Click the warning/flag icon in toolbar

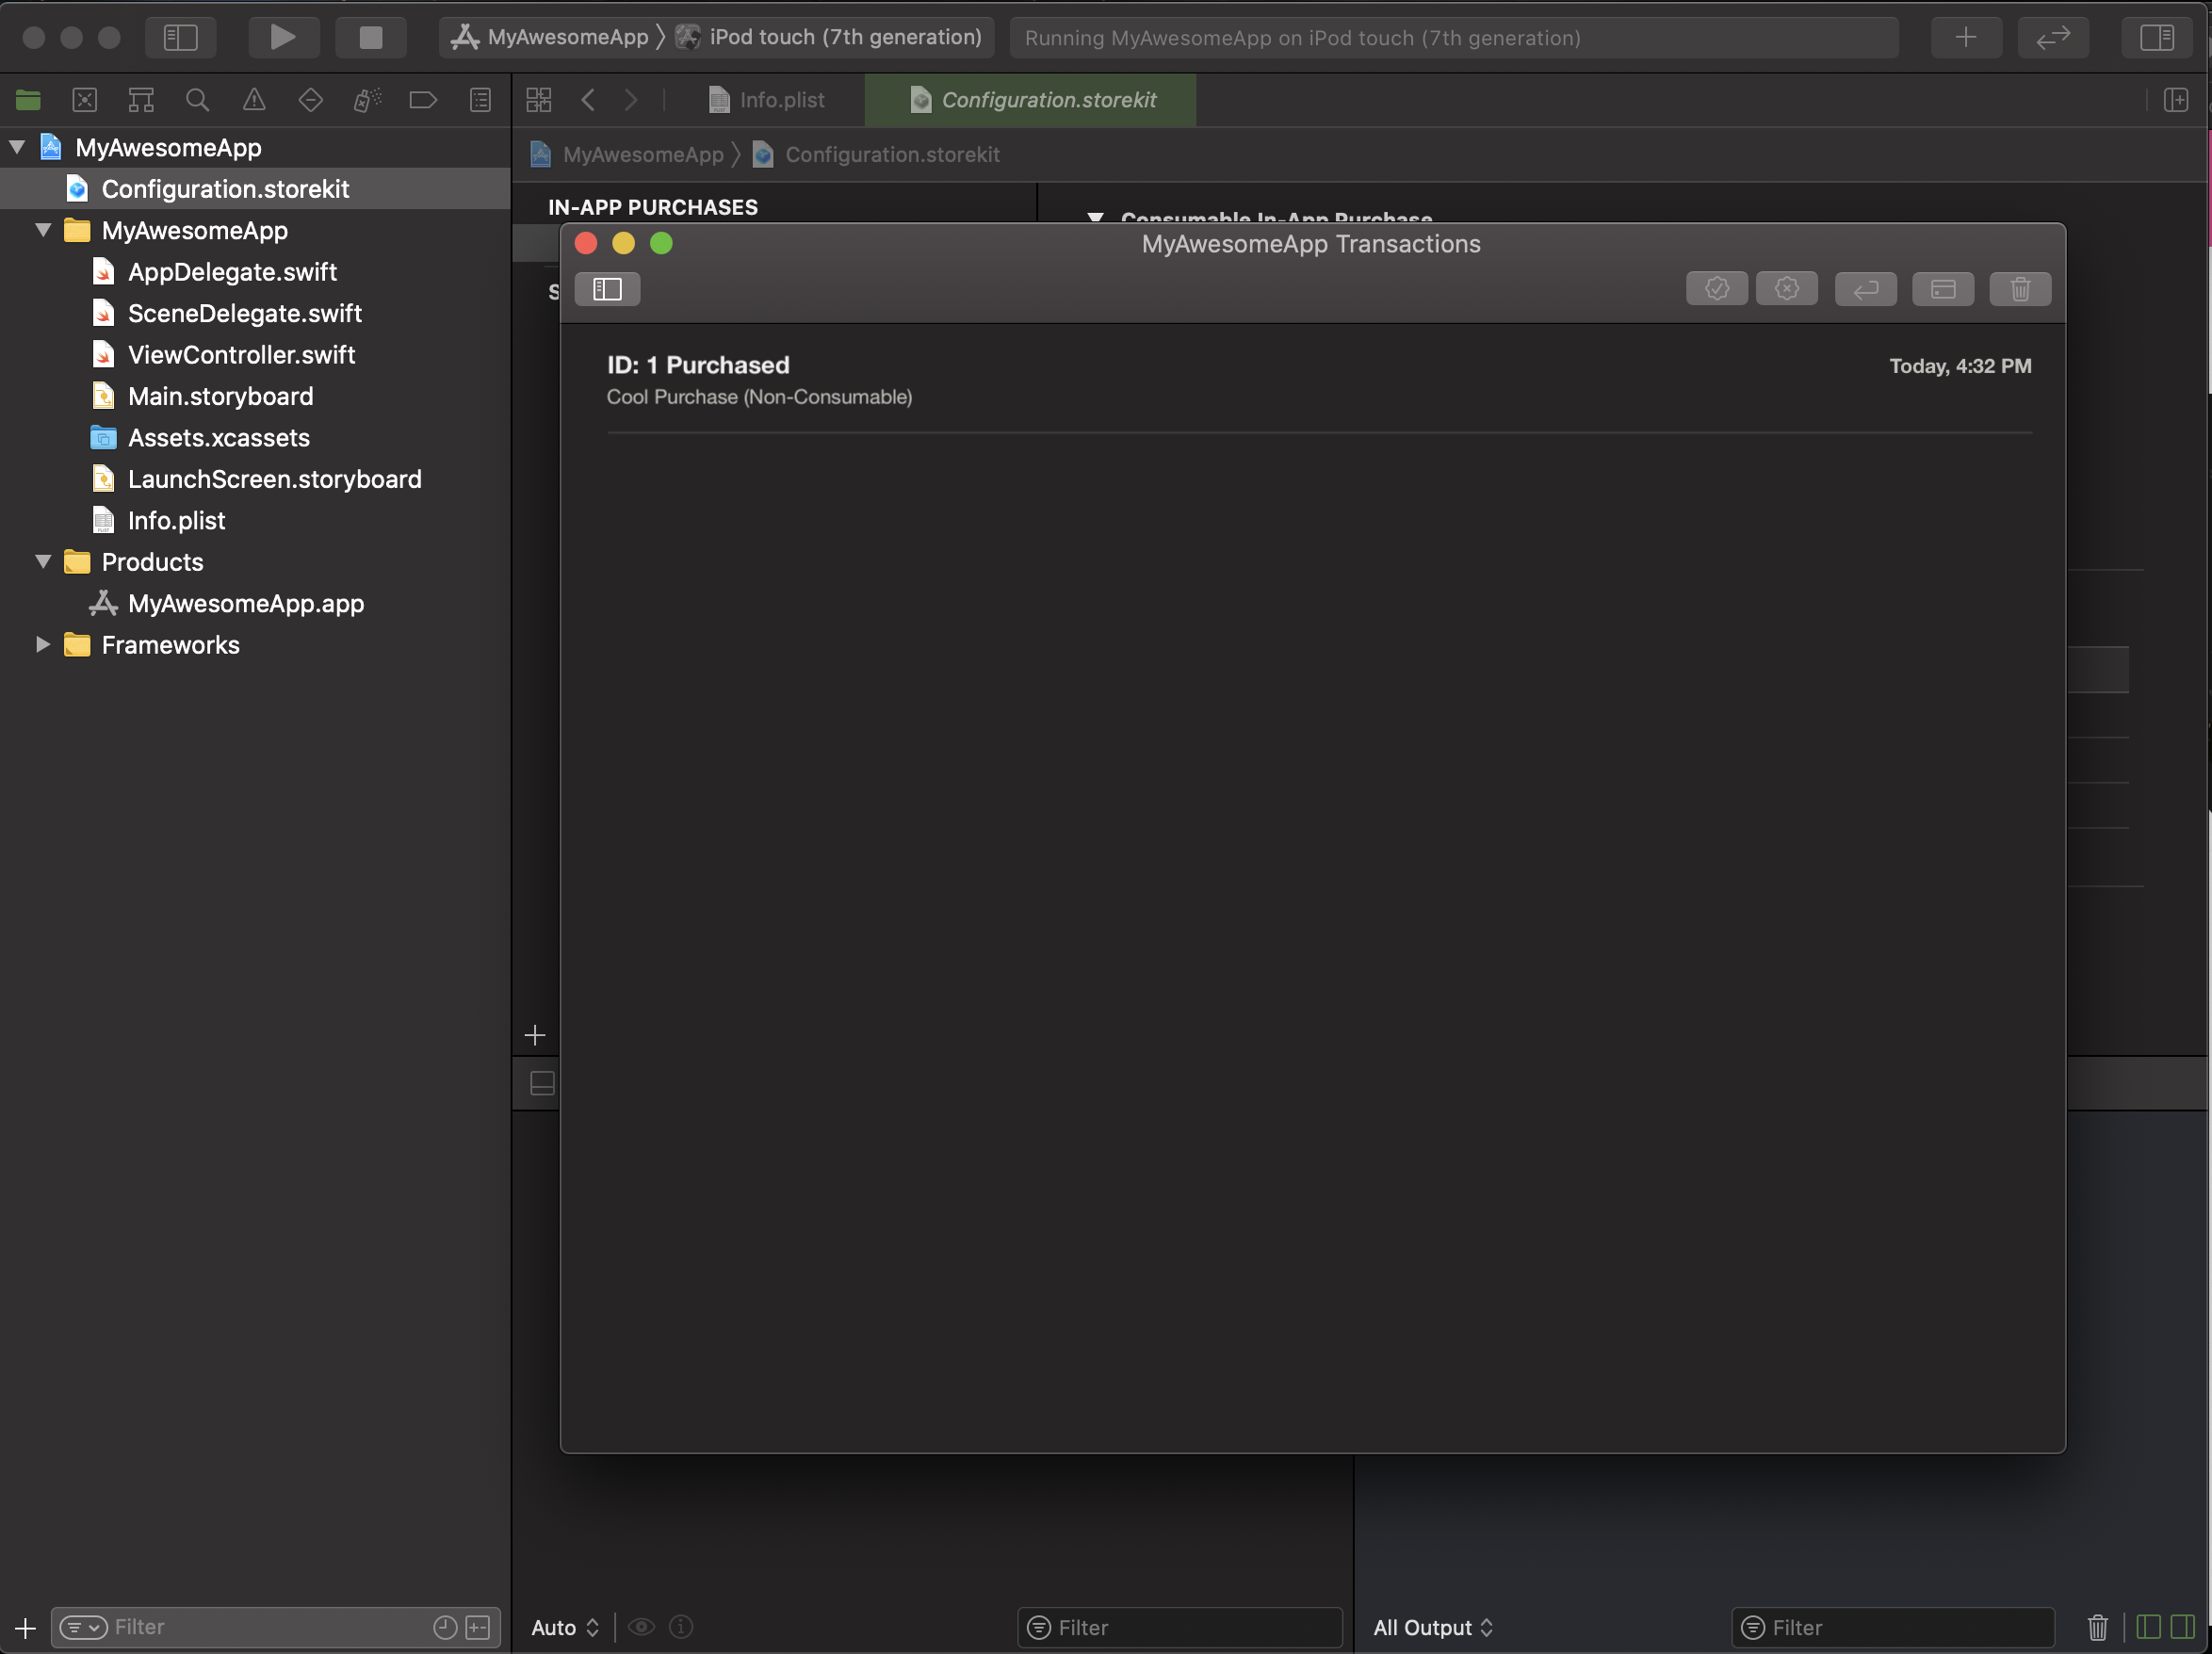252,99
